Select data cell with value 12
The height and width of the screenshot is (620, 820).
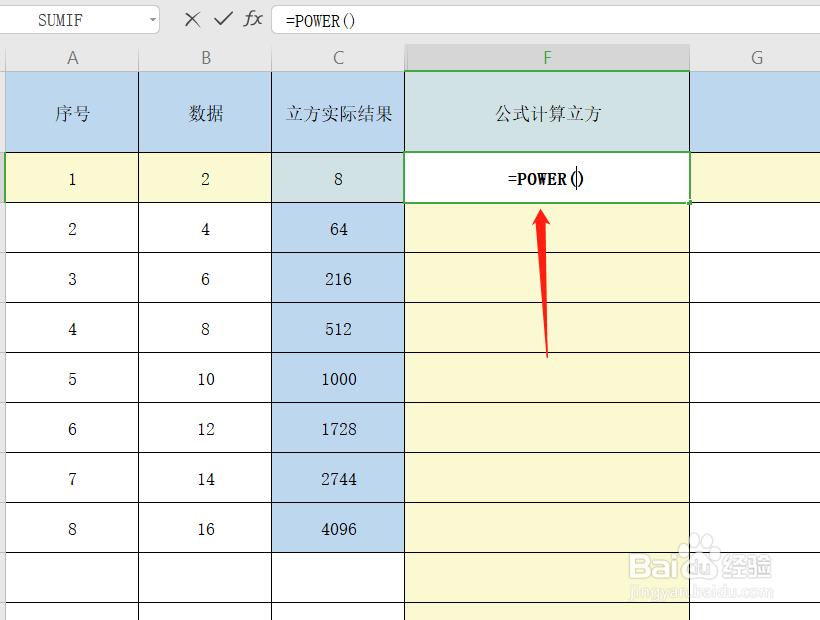point(206,428)
